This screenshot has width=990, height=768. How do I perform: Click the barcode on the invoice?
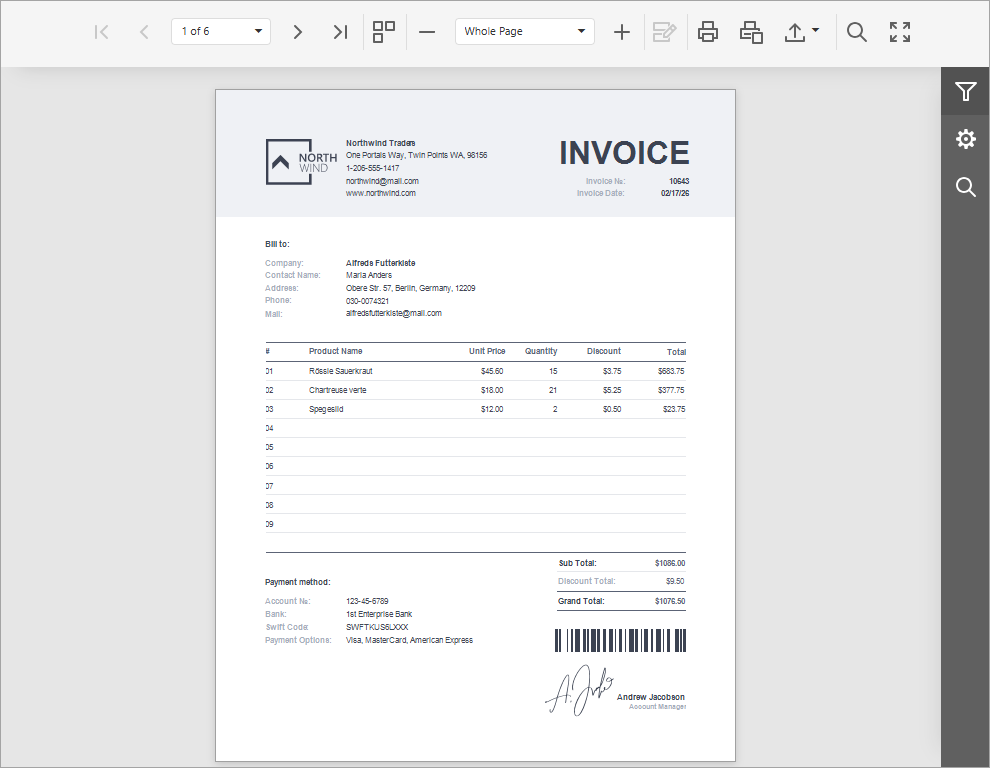tap(620, 640)
